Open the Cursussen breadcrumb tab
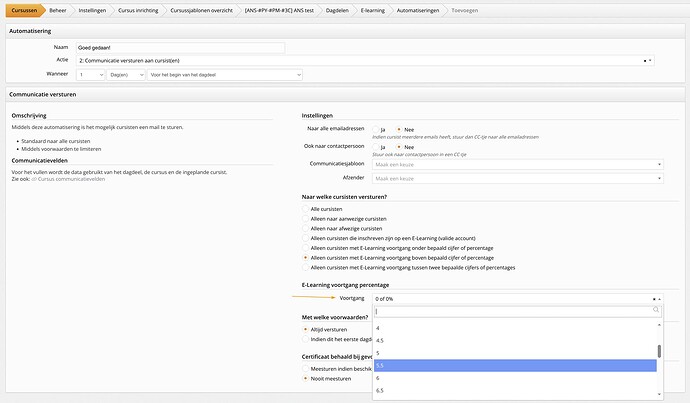The image size is (690, 403). [x=24, y=10]
